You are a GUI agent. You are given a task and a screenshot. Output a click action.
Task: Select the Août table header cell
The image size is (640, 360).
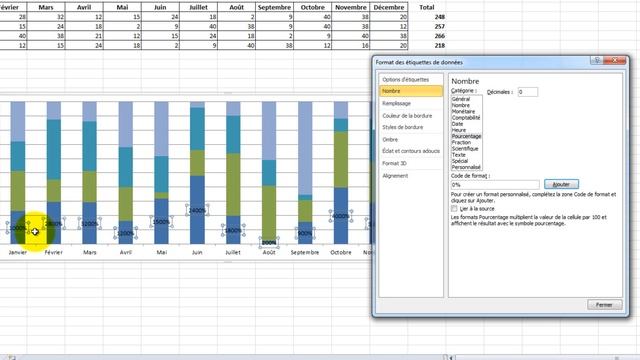coord(237,7)
